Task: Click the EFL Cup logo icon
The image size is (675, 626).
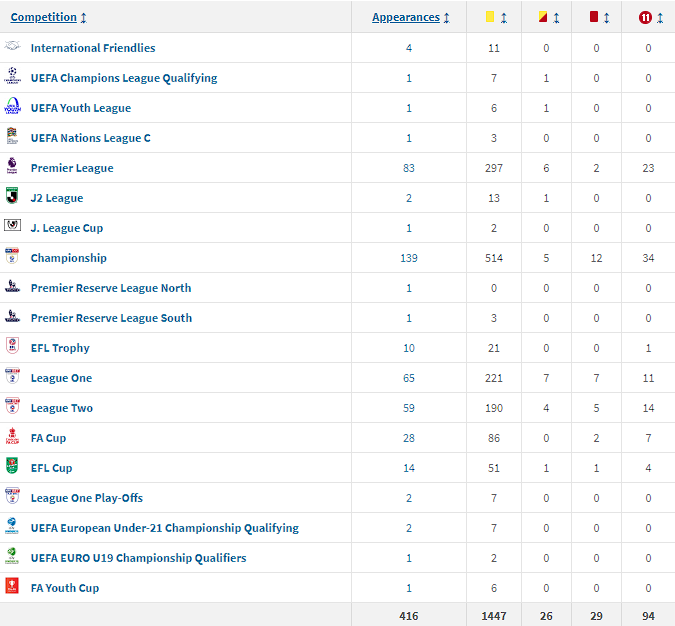Action: (12, 467)
